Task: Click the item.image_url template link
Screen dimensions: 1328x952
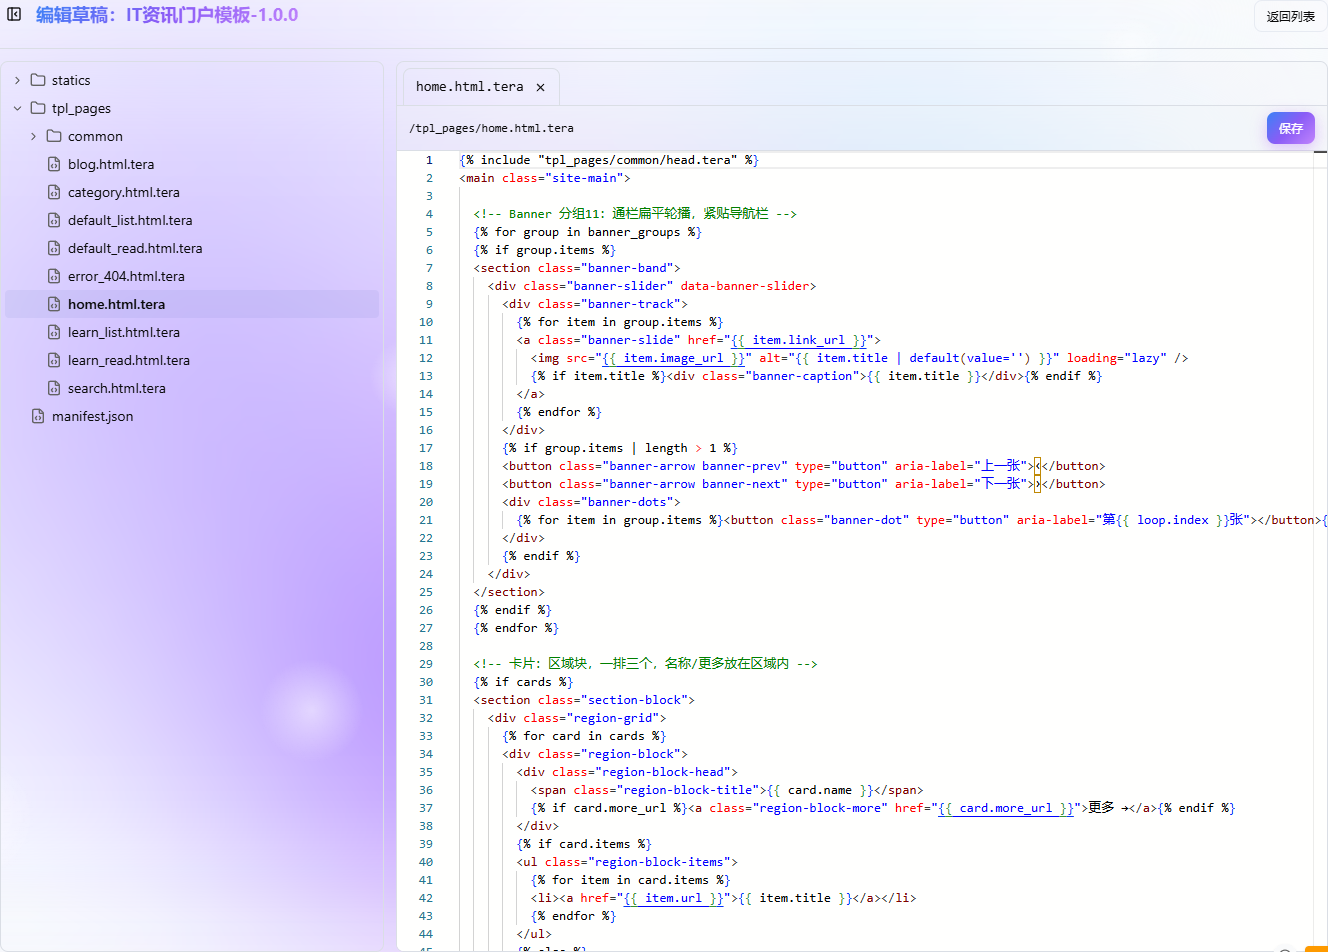Action: [x=673, y=358]
